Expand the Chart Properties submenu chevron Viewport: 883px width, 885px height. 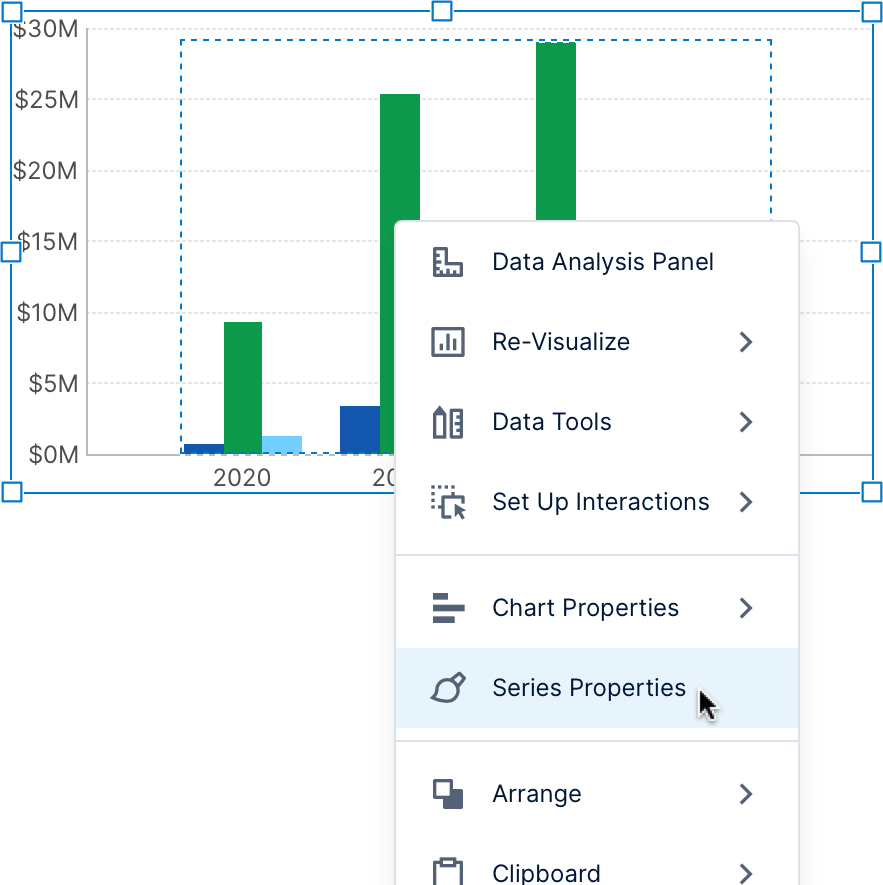click(x=745, y=608)
